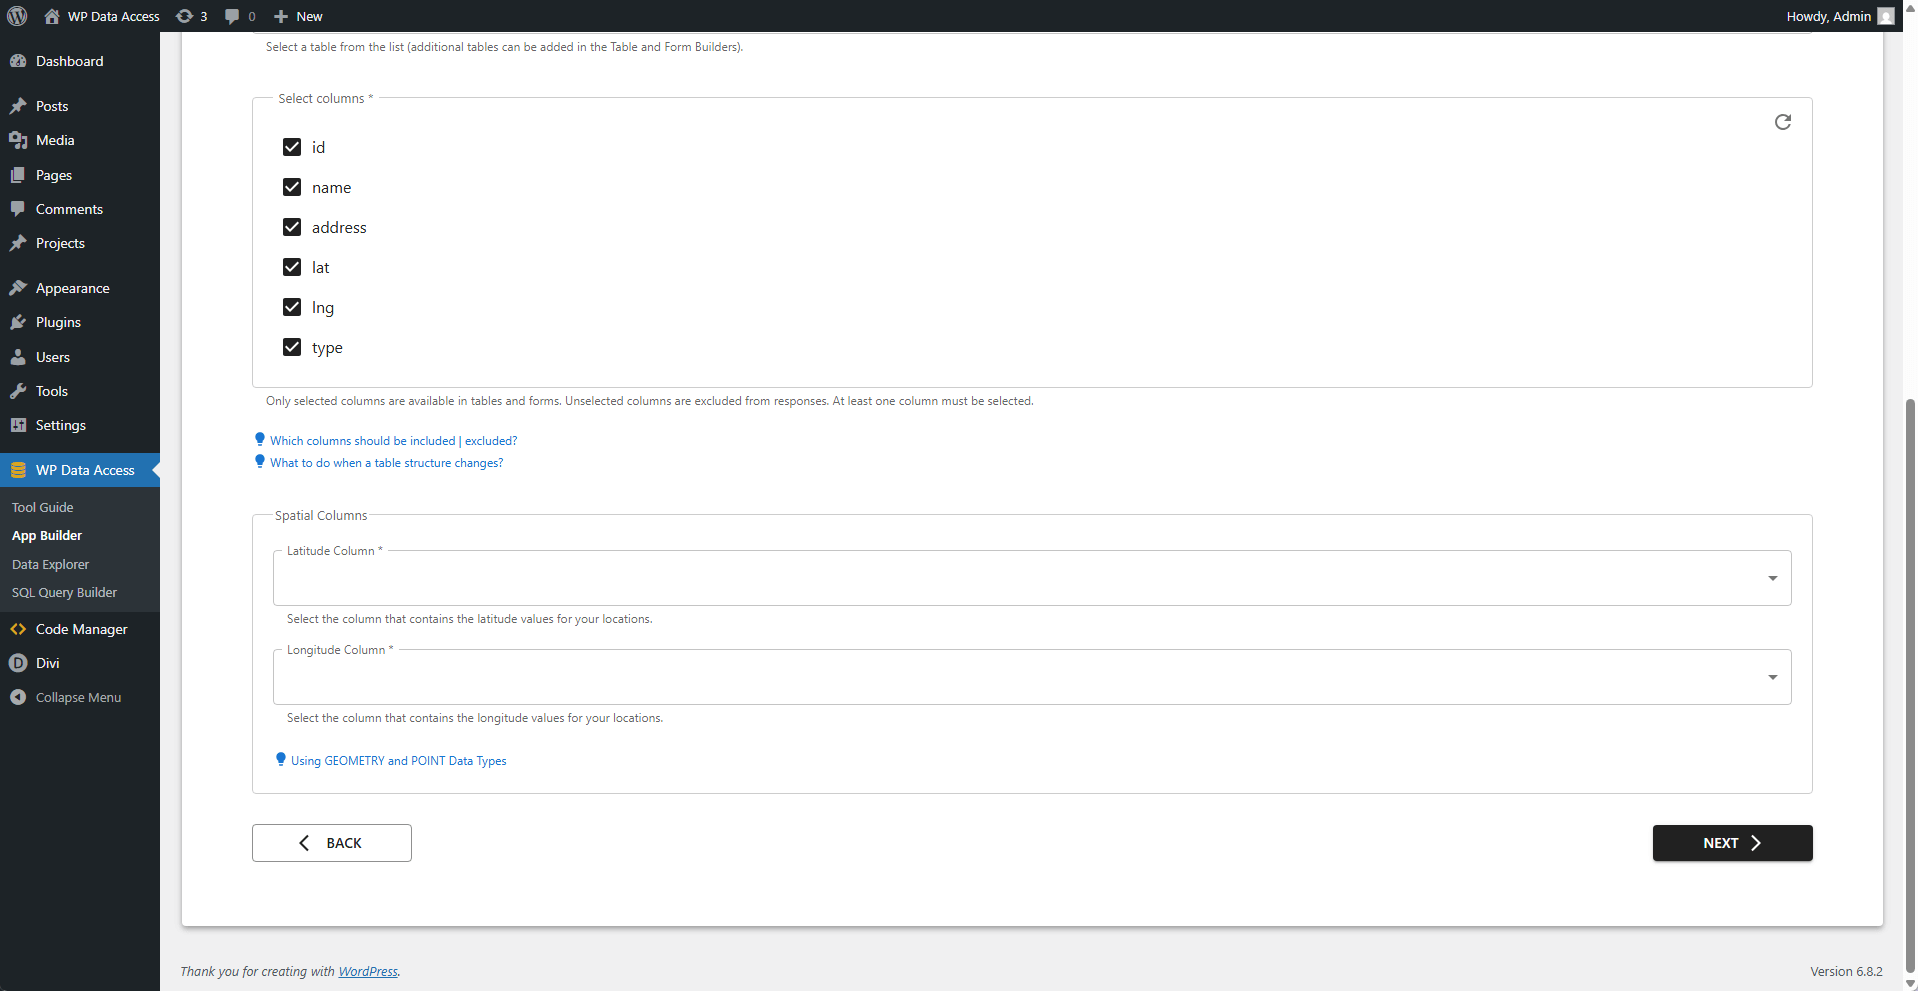Open Data Explorer from the menu

50,564
